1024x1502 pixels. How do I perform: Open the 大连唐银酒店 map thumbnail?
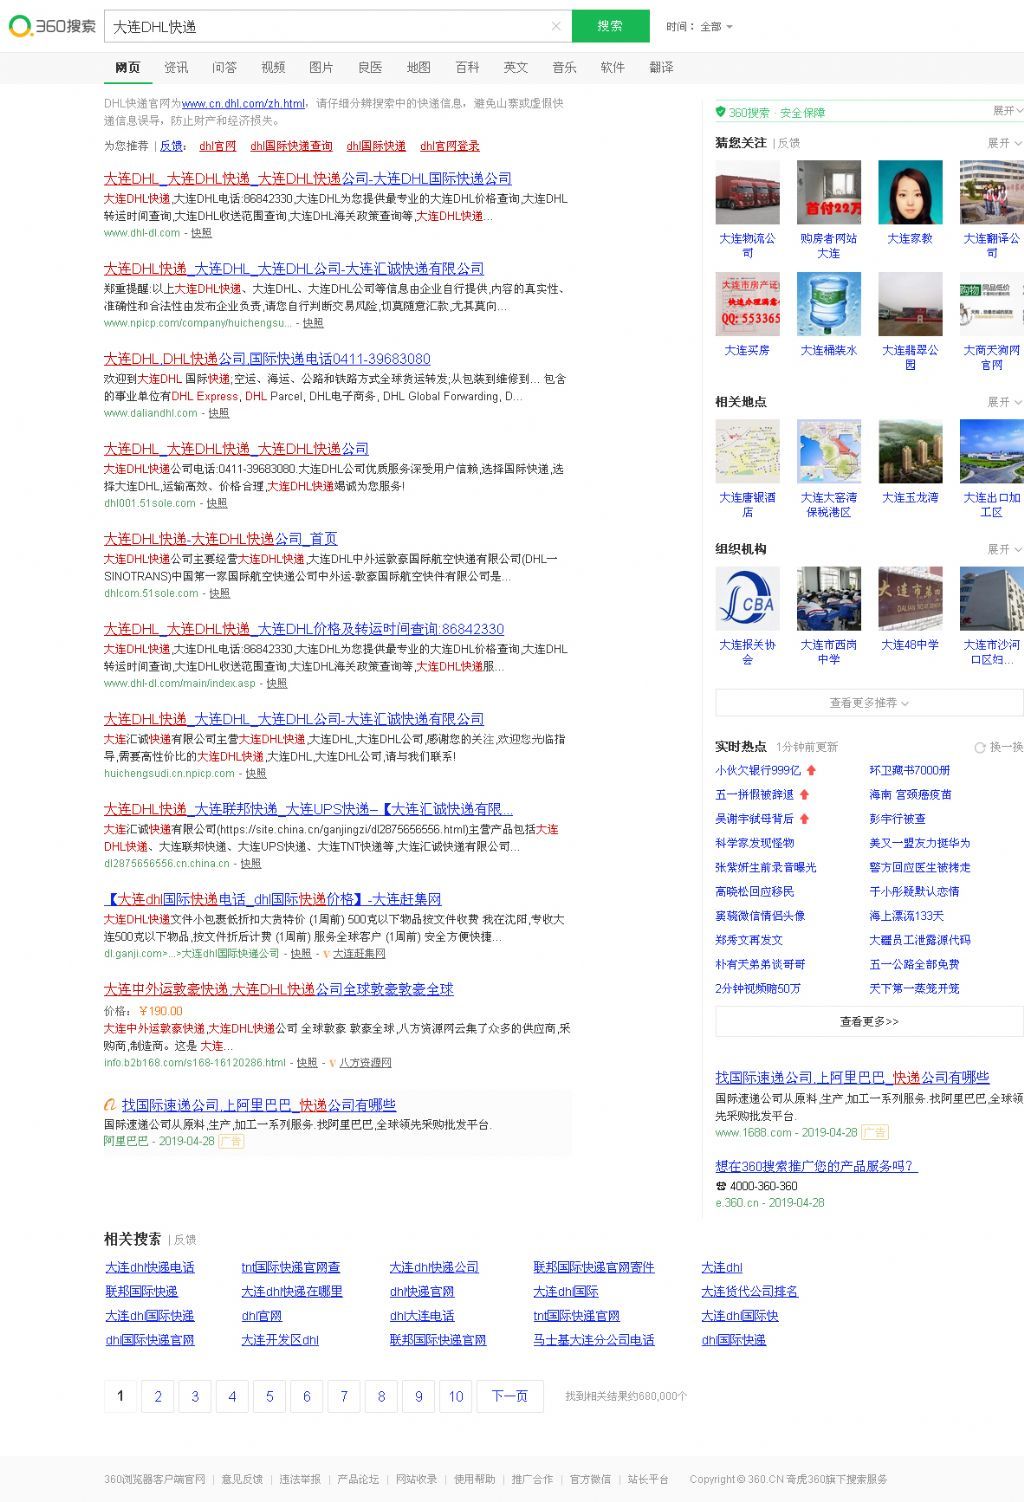click(747, 451)
